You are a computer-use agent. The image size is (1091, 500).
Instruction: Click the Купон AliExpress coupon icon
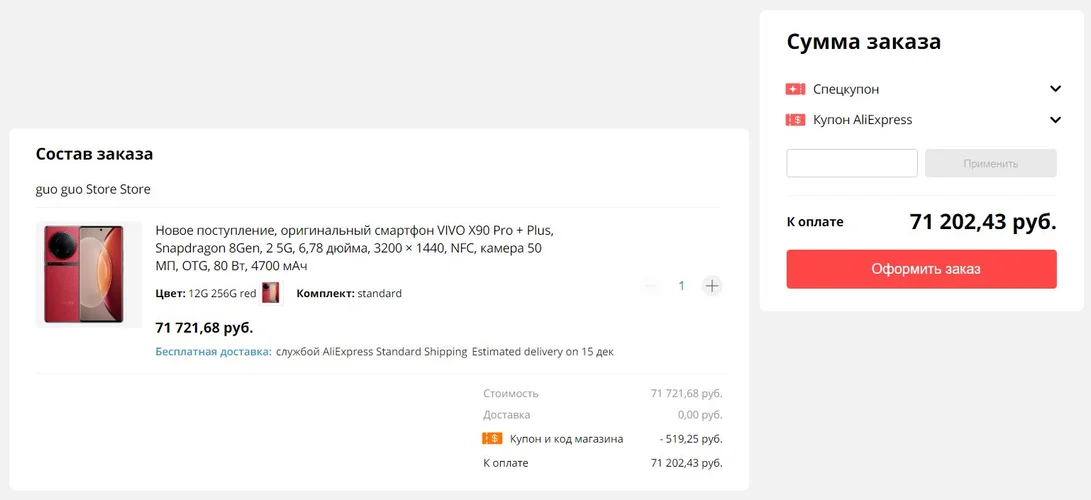coord(795,120)
